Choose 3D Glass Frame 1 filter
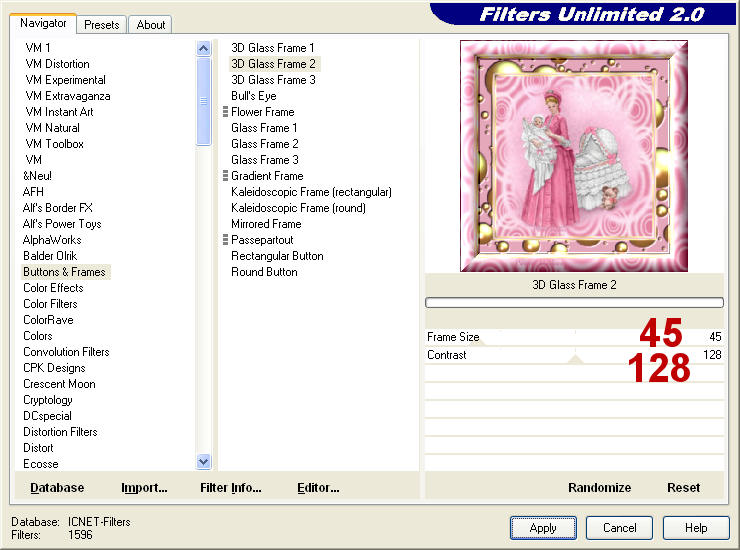The image size is (740, 550). coord(272,48)
